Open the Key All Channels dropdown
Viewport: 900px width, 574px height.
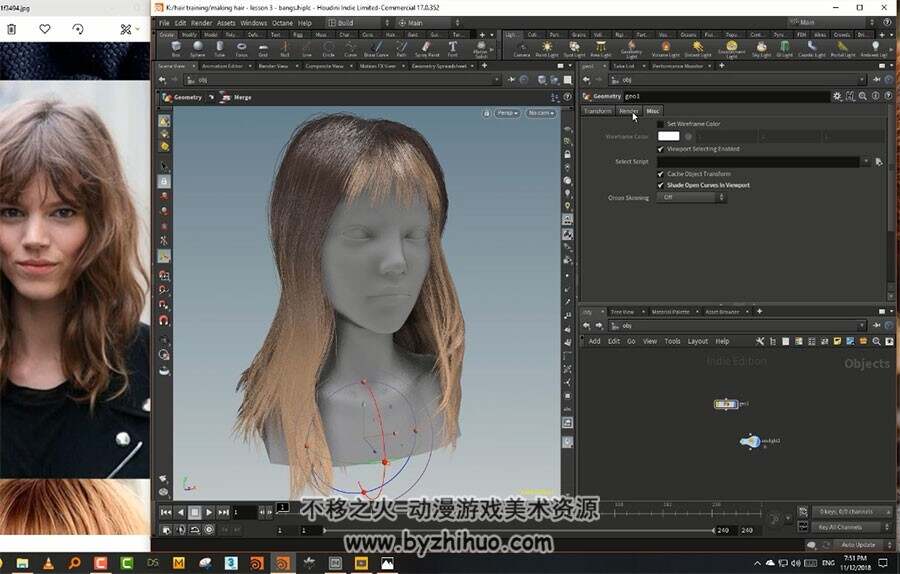point(854,527)
